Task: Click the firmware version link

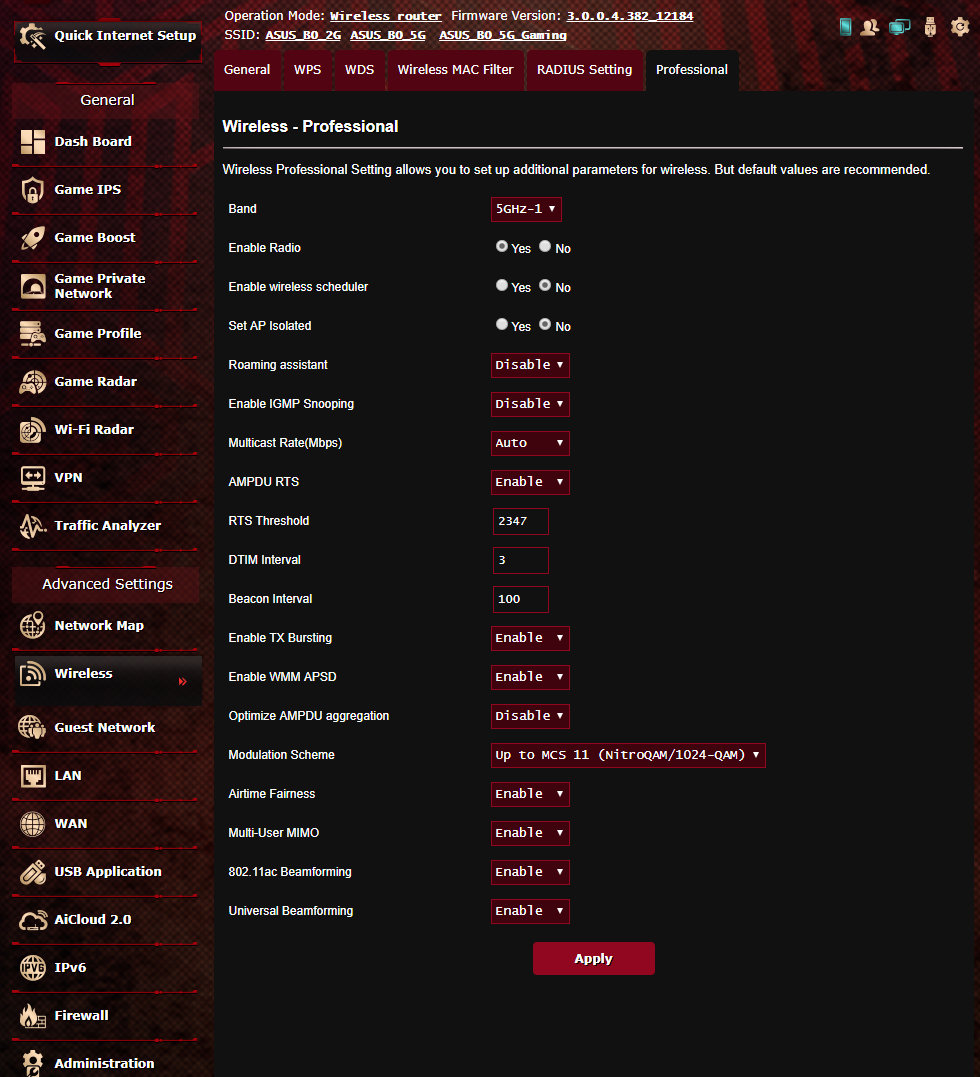Action: click(x=629, y=16)
